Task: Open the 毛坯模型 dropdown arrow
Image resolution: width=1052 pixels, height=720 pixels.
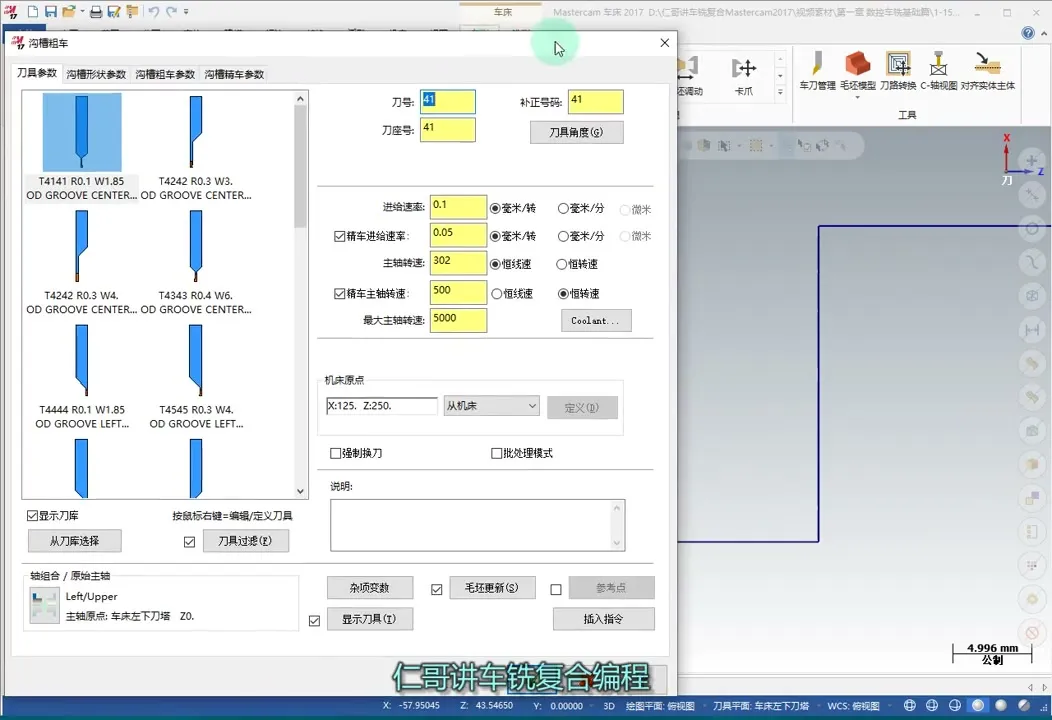Action: (857, 97)
